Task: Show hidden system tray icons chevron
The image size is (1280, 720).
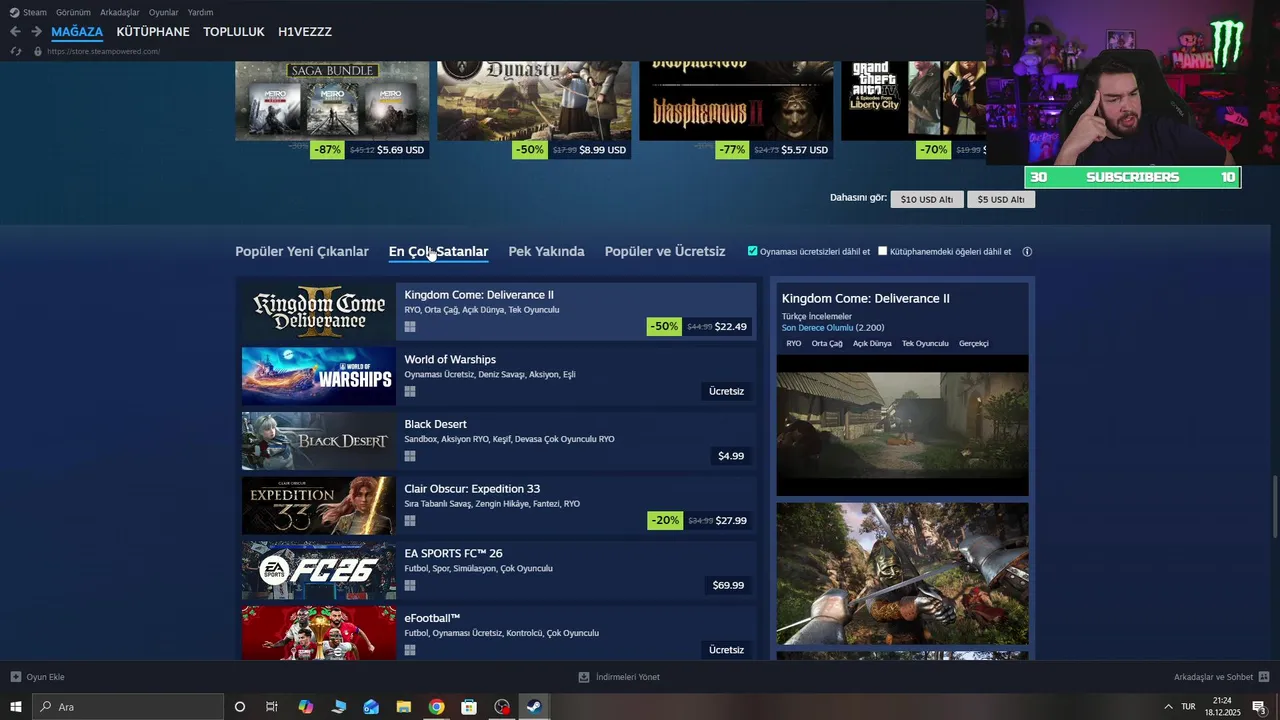Action: [1168, 707]
